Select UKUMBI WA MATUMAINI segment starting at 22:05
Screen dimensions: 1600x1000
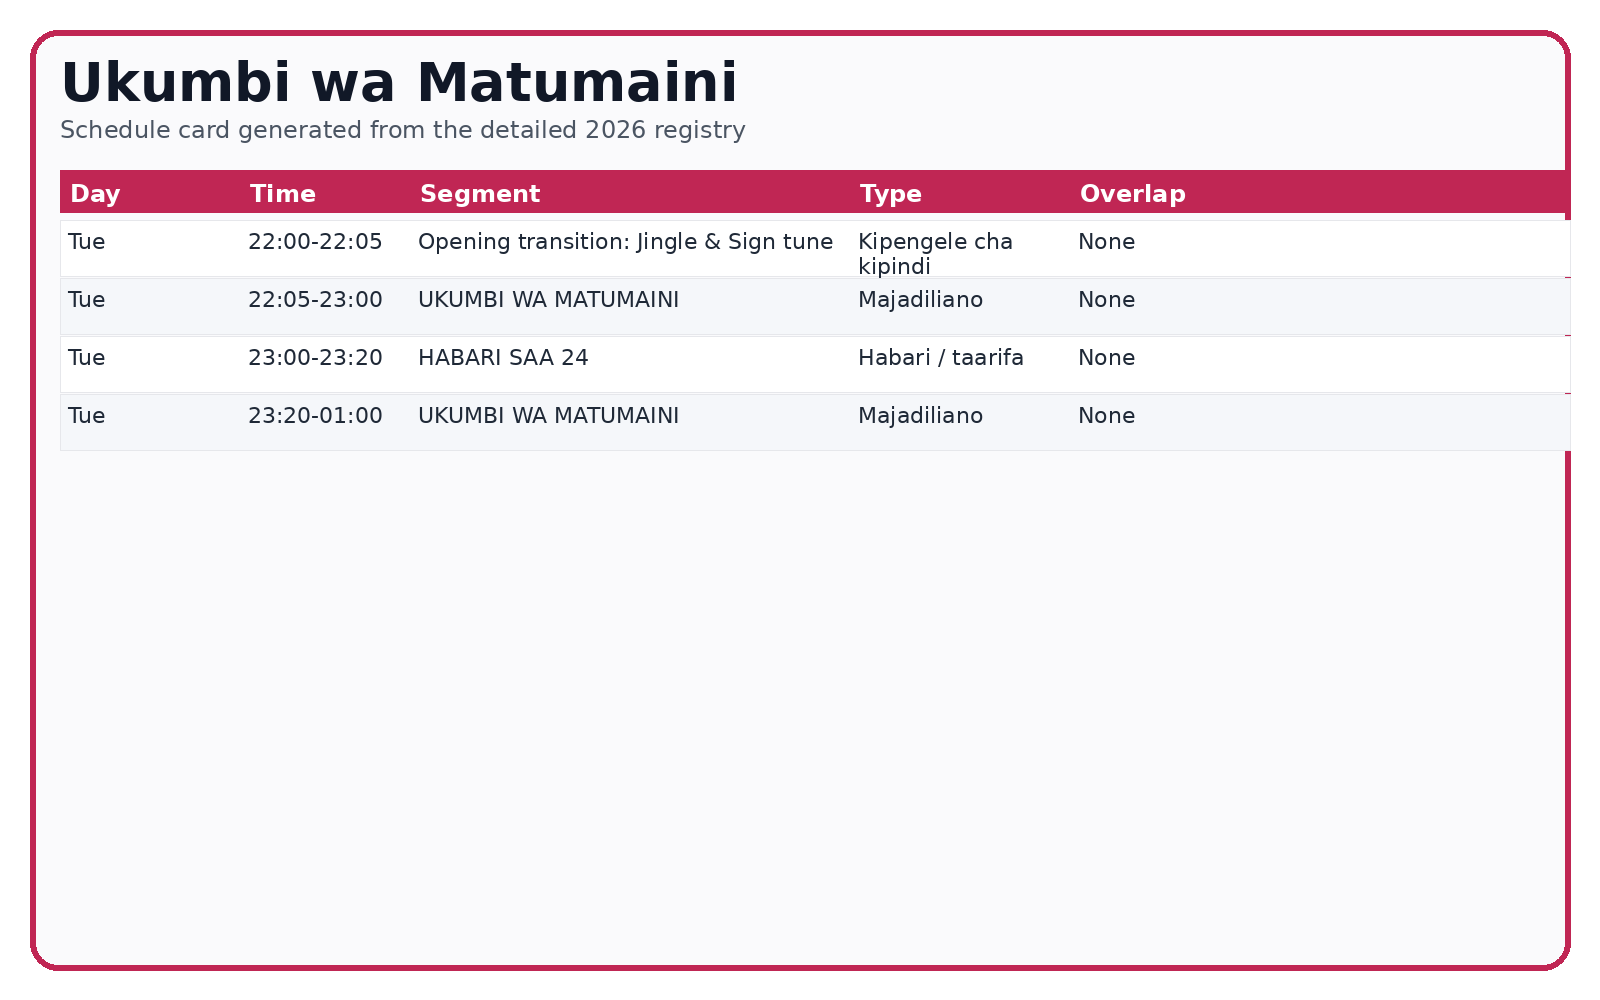pyautogui.click(x=548, y=300)
